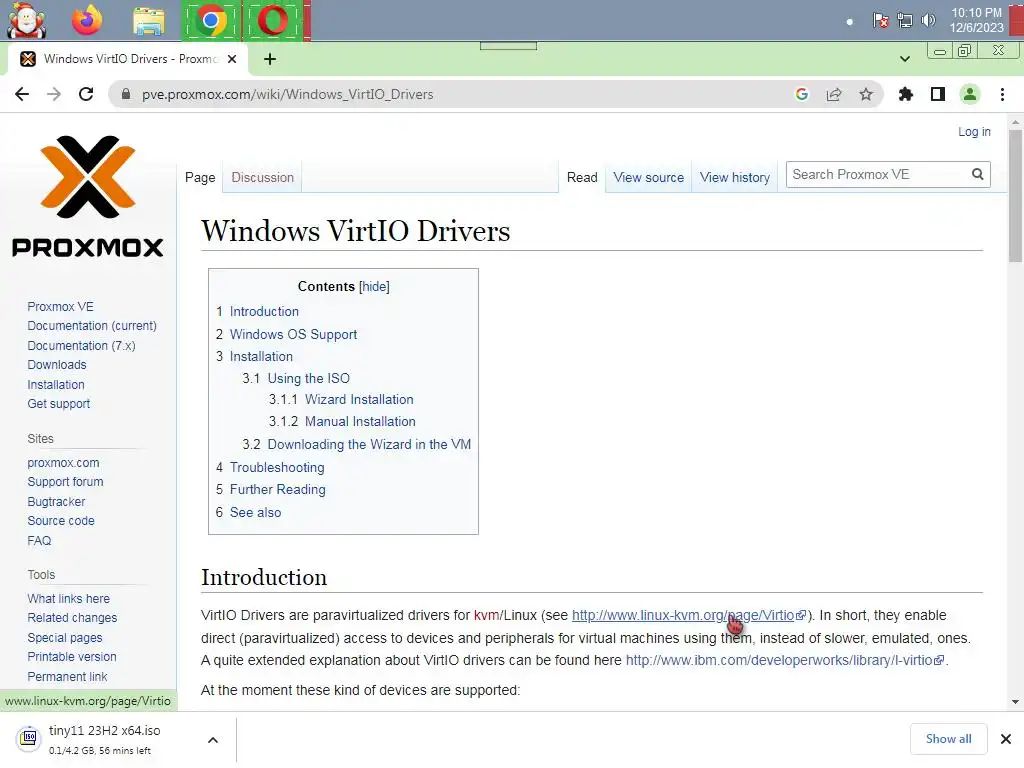
Task: Toggle the Chrome side panel
Action: 938,94
